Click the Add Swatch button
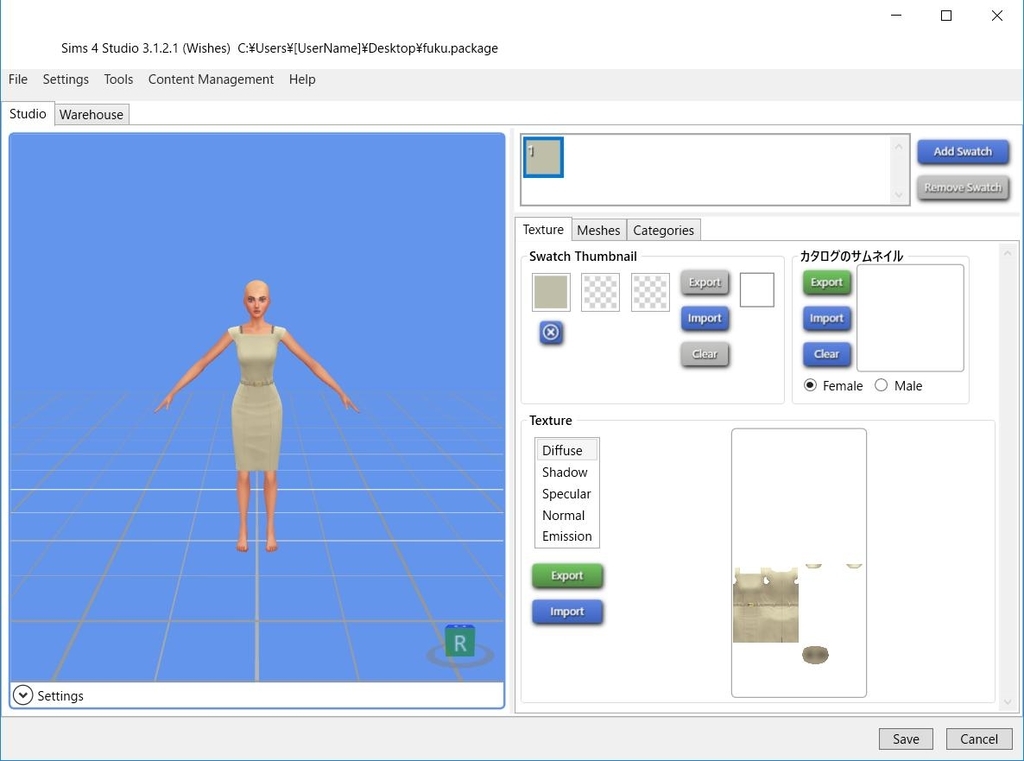 pos(963,152)
